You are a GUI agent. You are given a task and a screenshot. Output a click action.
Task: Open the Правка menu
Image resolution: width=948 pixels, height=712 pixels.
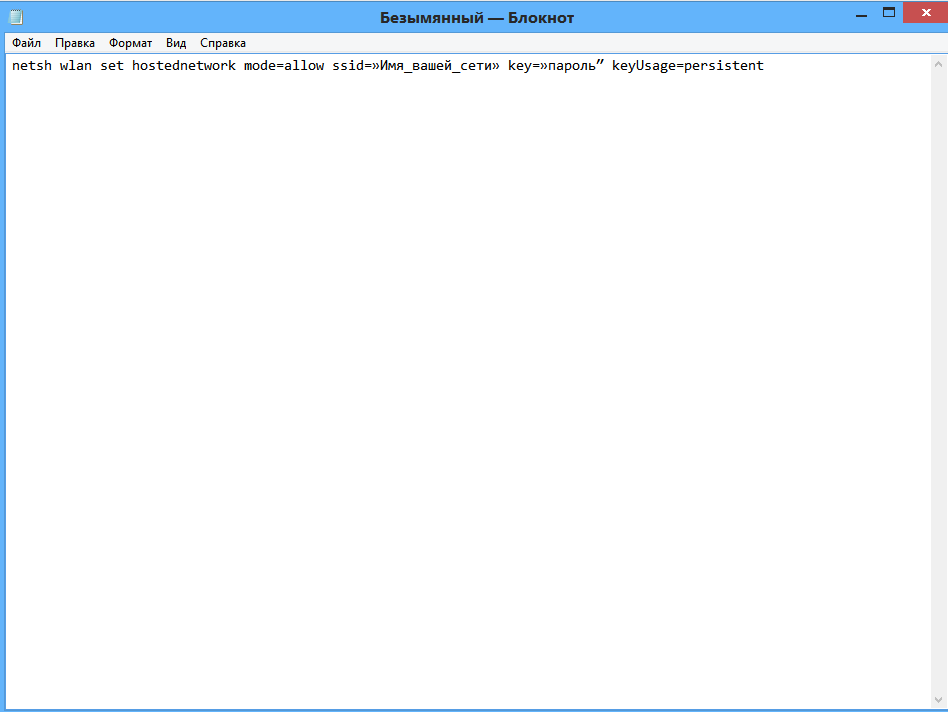(x=75, y=43)
